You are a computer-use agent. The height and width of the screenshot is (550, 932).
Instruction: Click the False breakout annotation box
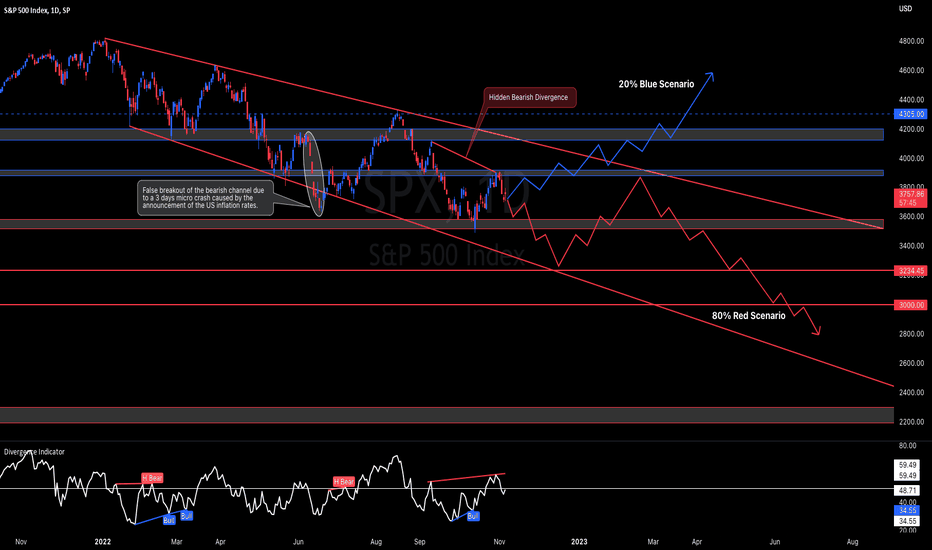pyautogui.click(x=205, y=198)
